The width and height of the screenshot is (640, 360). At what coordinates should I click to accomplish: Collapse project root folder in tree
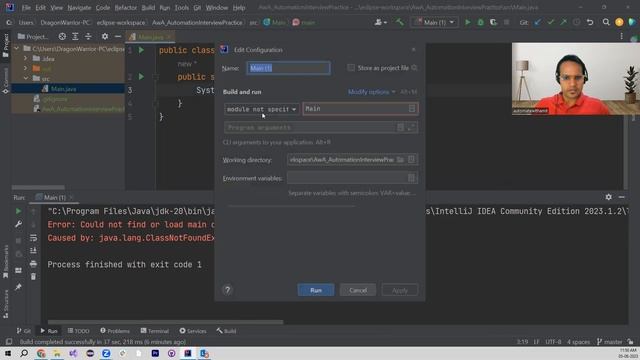pyautogui.click(x=17, y=49)
